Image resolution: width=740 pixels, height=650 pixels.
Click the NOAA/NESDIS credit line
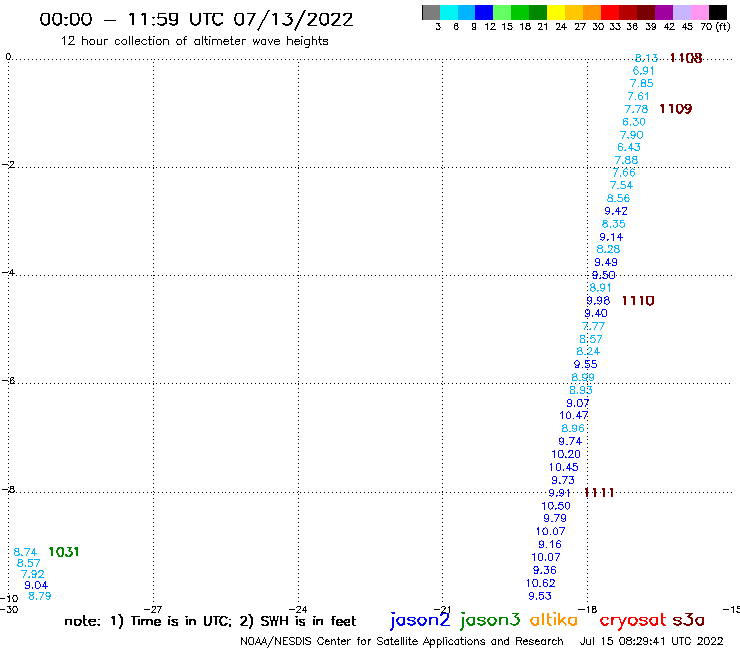point(402,642)
